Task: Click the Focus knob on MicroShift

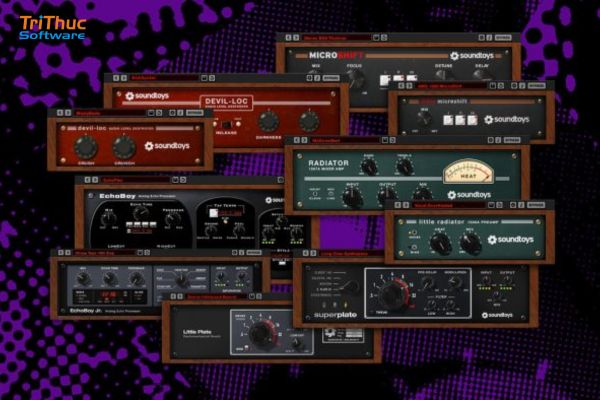Action: [355, 79]
